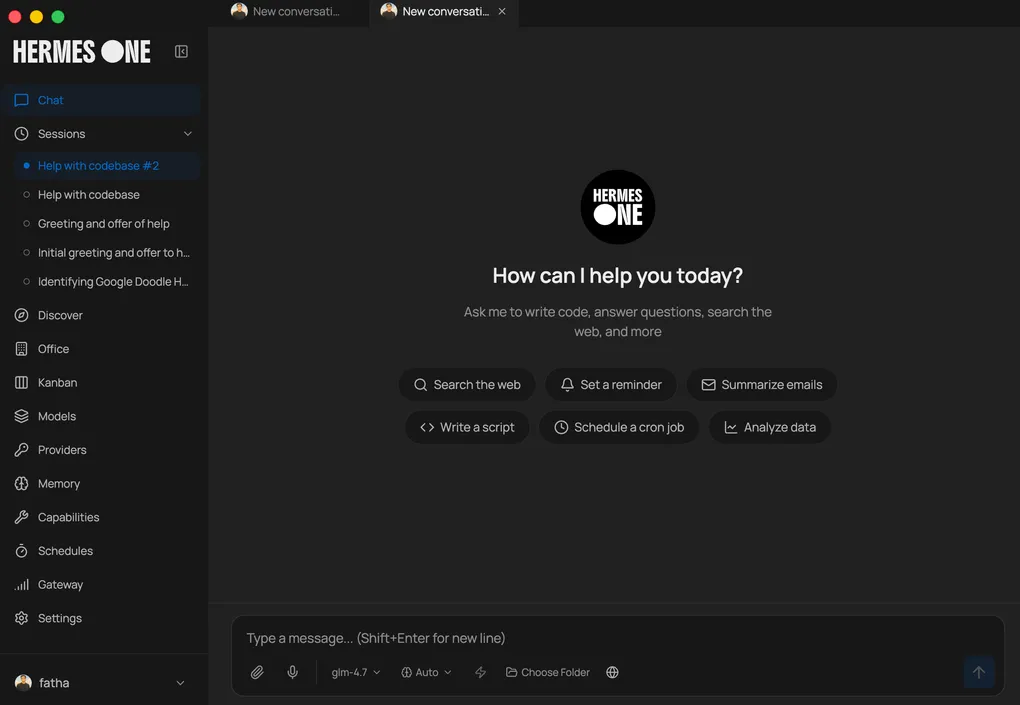
Task: Open Schedules timer icon
Action: (21, 551)
